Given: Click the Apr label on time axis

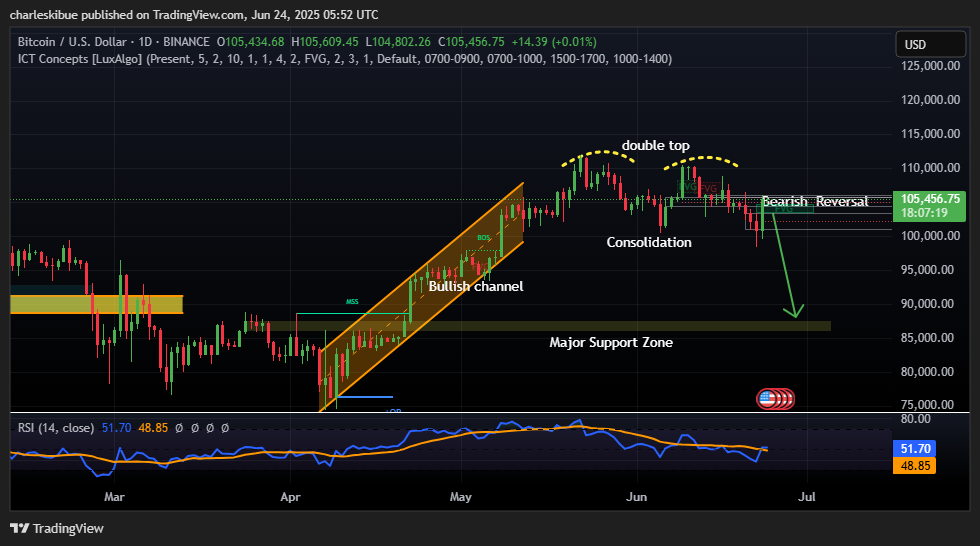Looking at the screenshot, I should point(290,497).
